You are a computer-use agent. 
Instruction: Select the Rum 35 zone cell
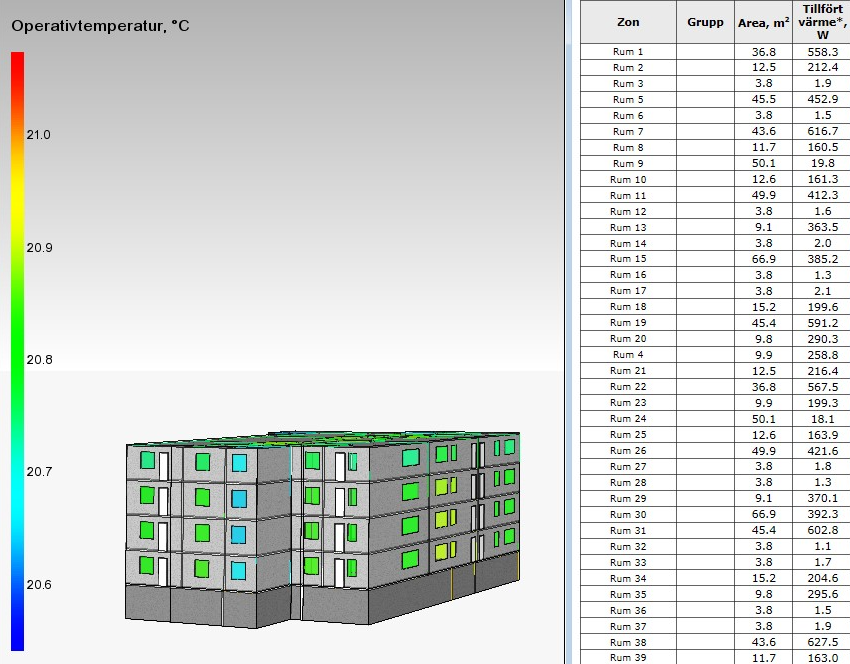tap(628, 595)
